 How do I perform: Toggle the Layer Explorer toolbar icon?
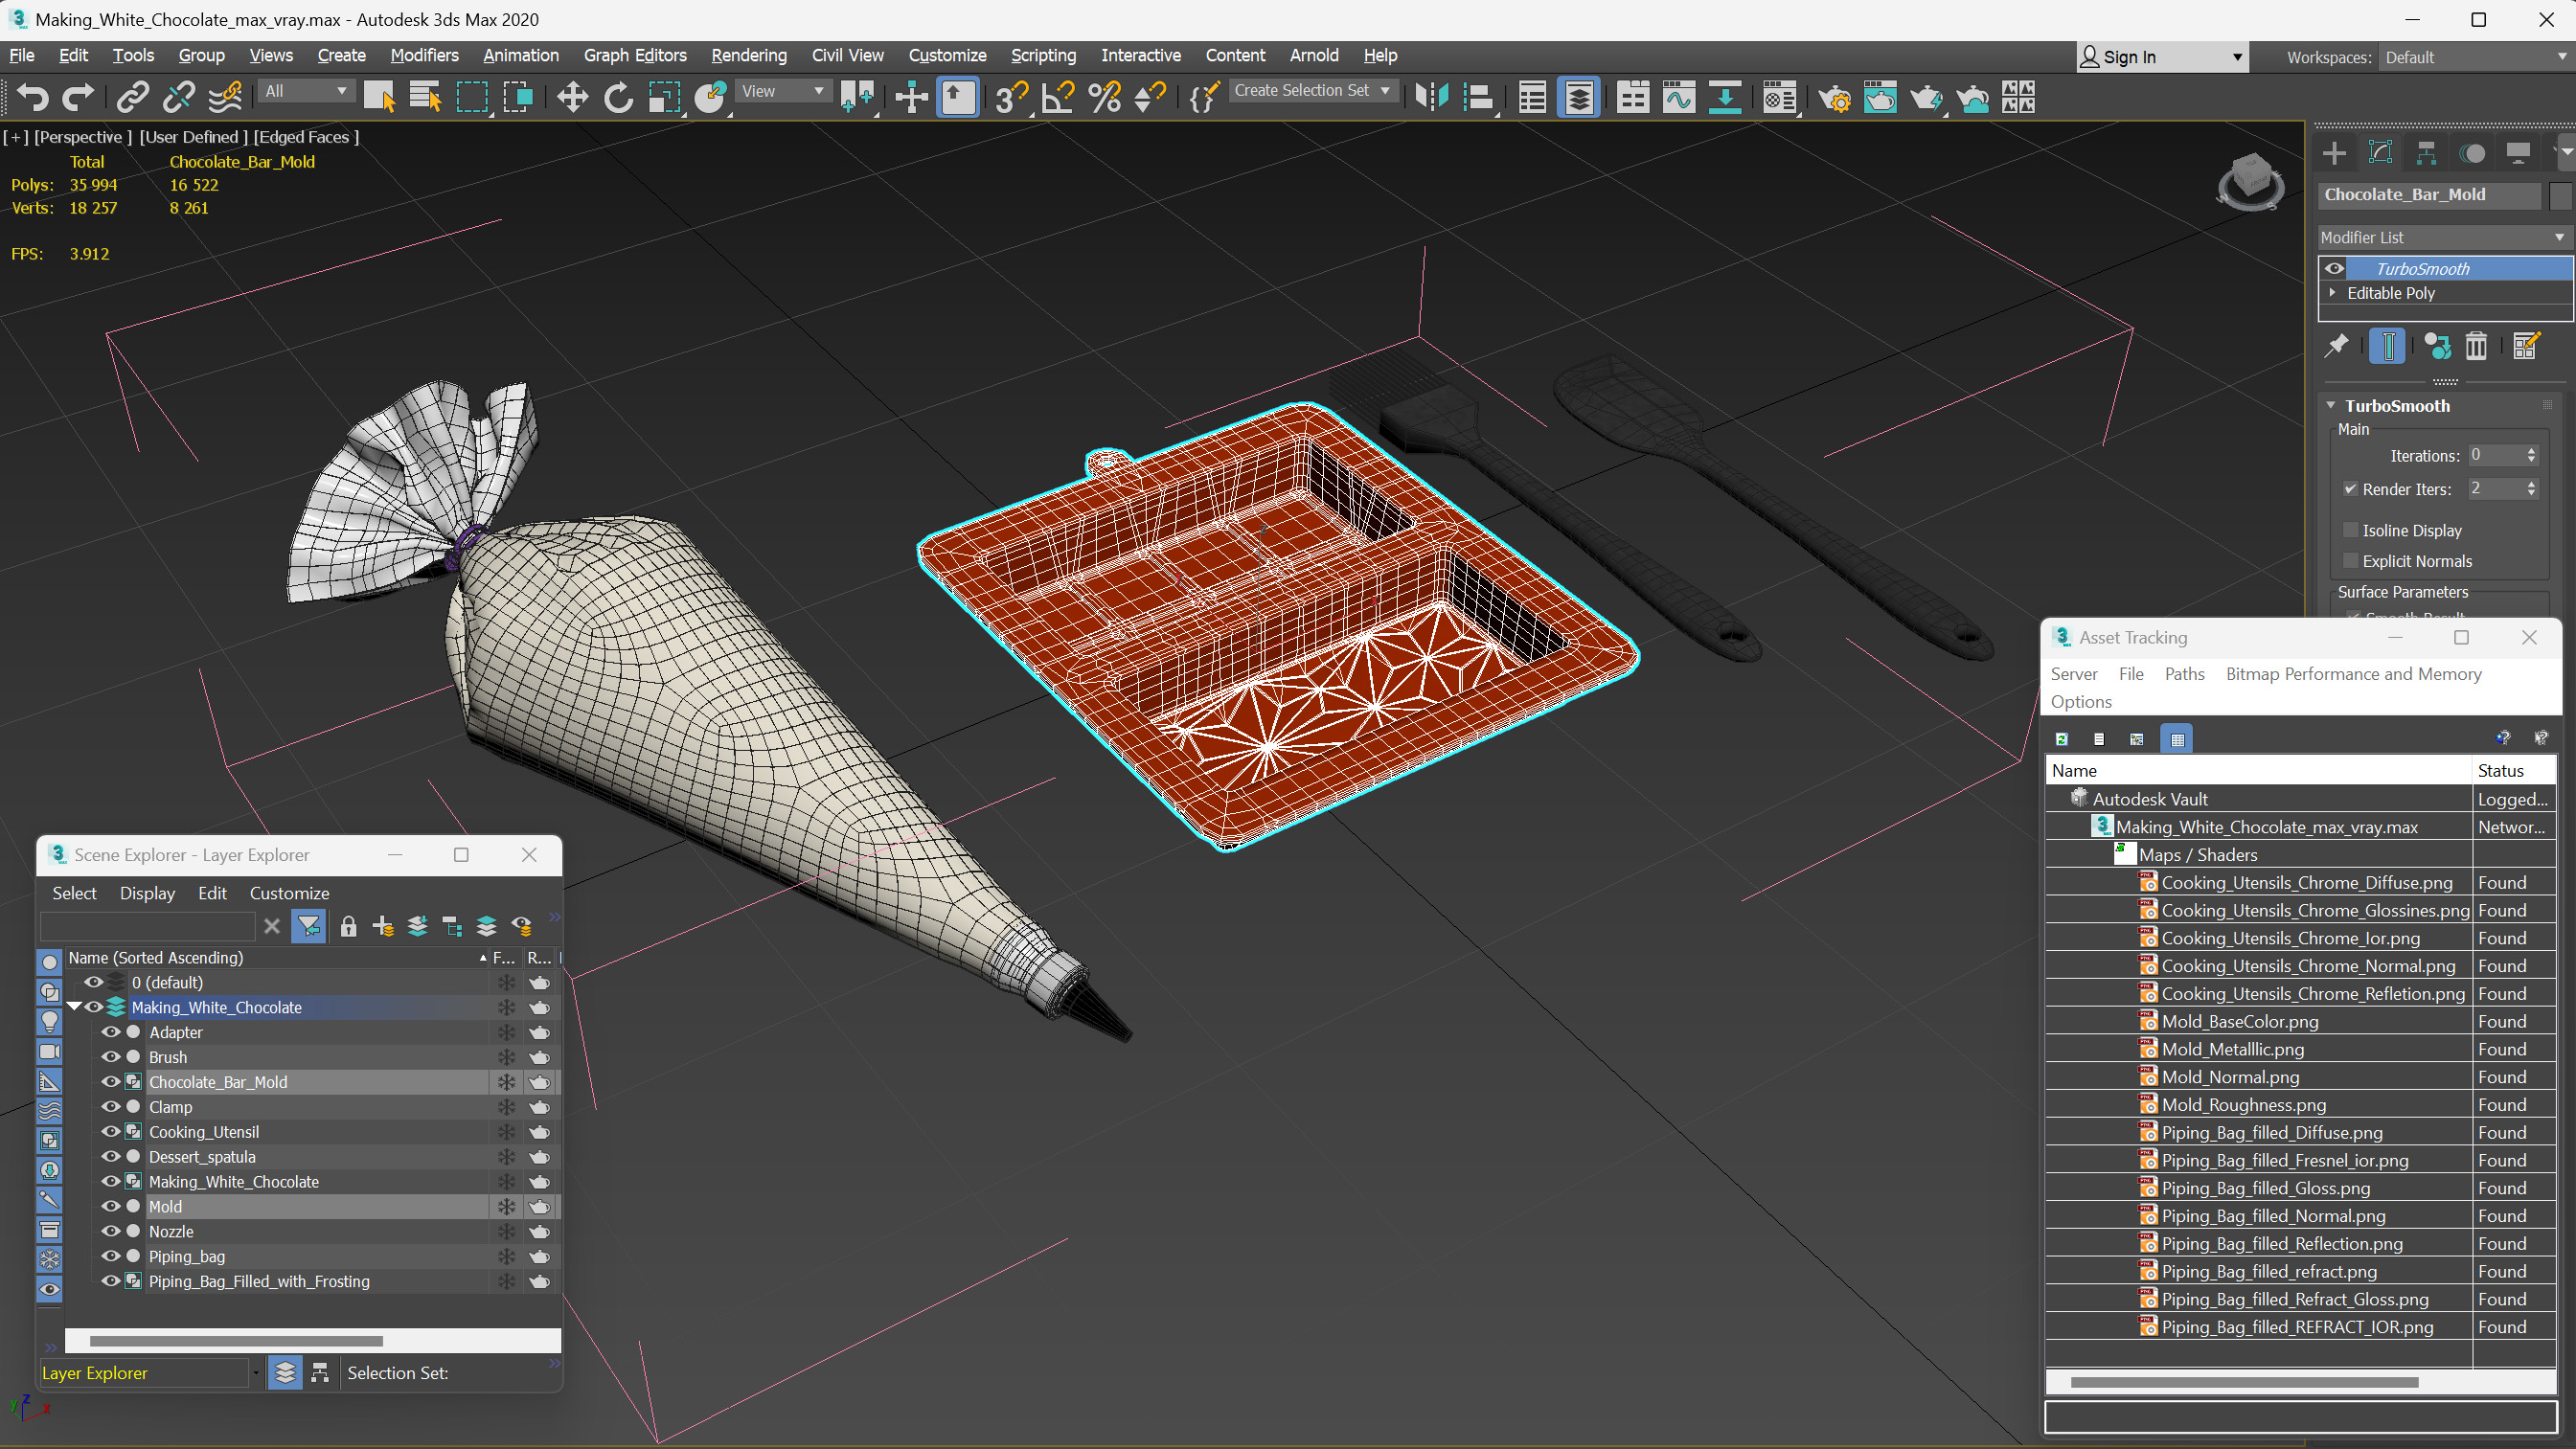click(1578, 97)
